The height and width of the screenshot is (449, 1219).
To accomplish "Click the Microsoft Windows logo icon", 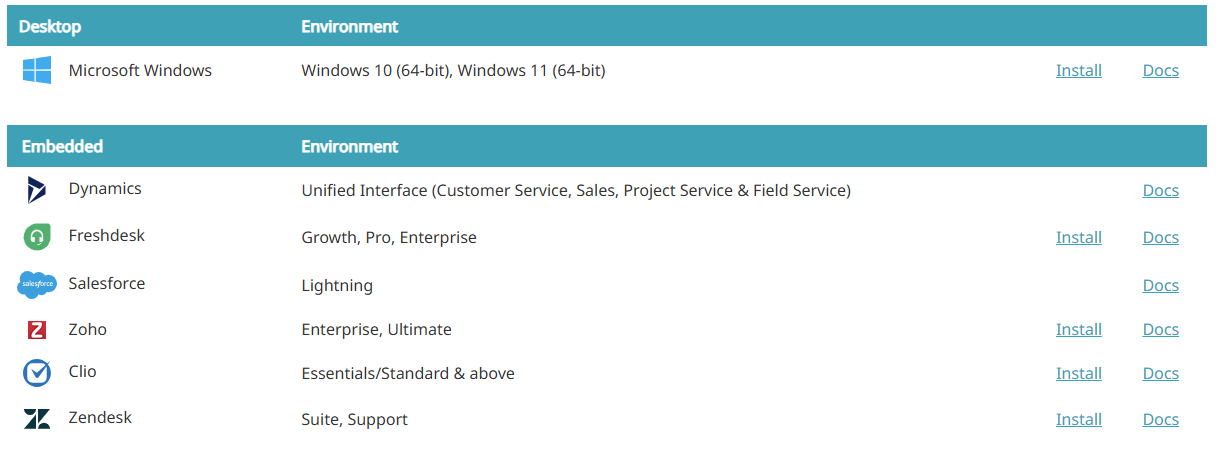I will (x=37, y=70).
